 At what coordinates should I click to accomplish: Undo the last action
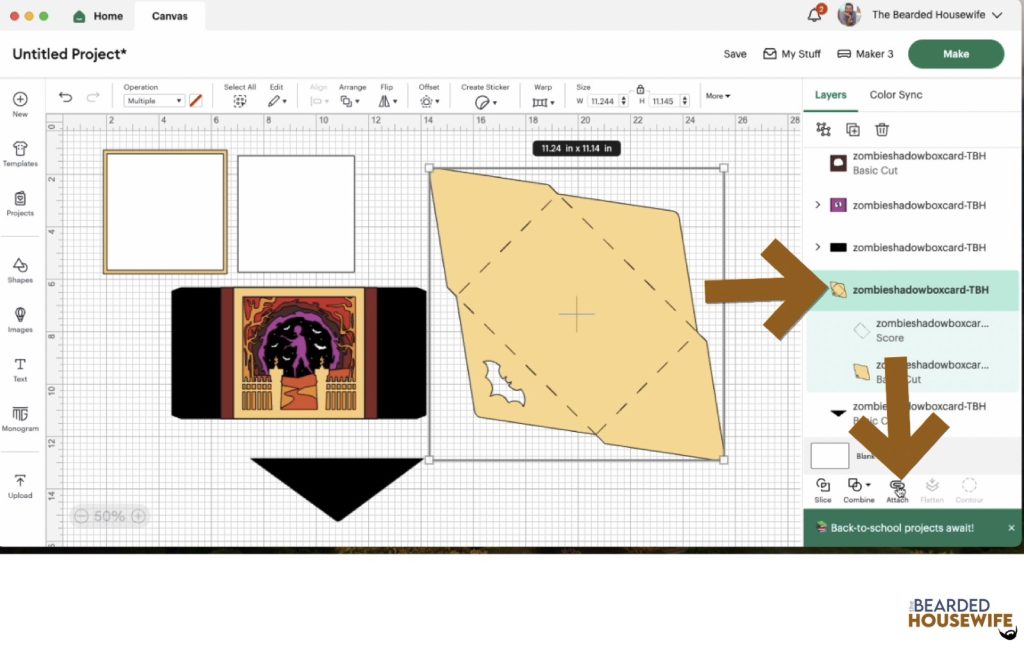tap(66, 98)
